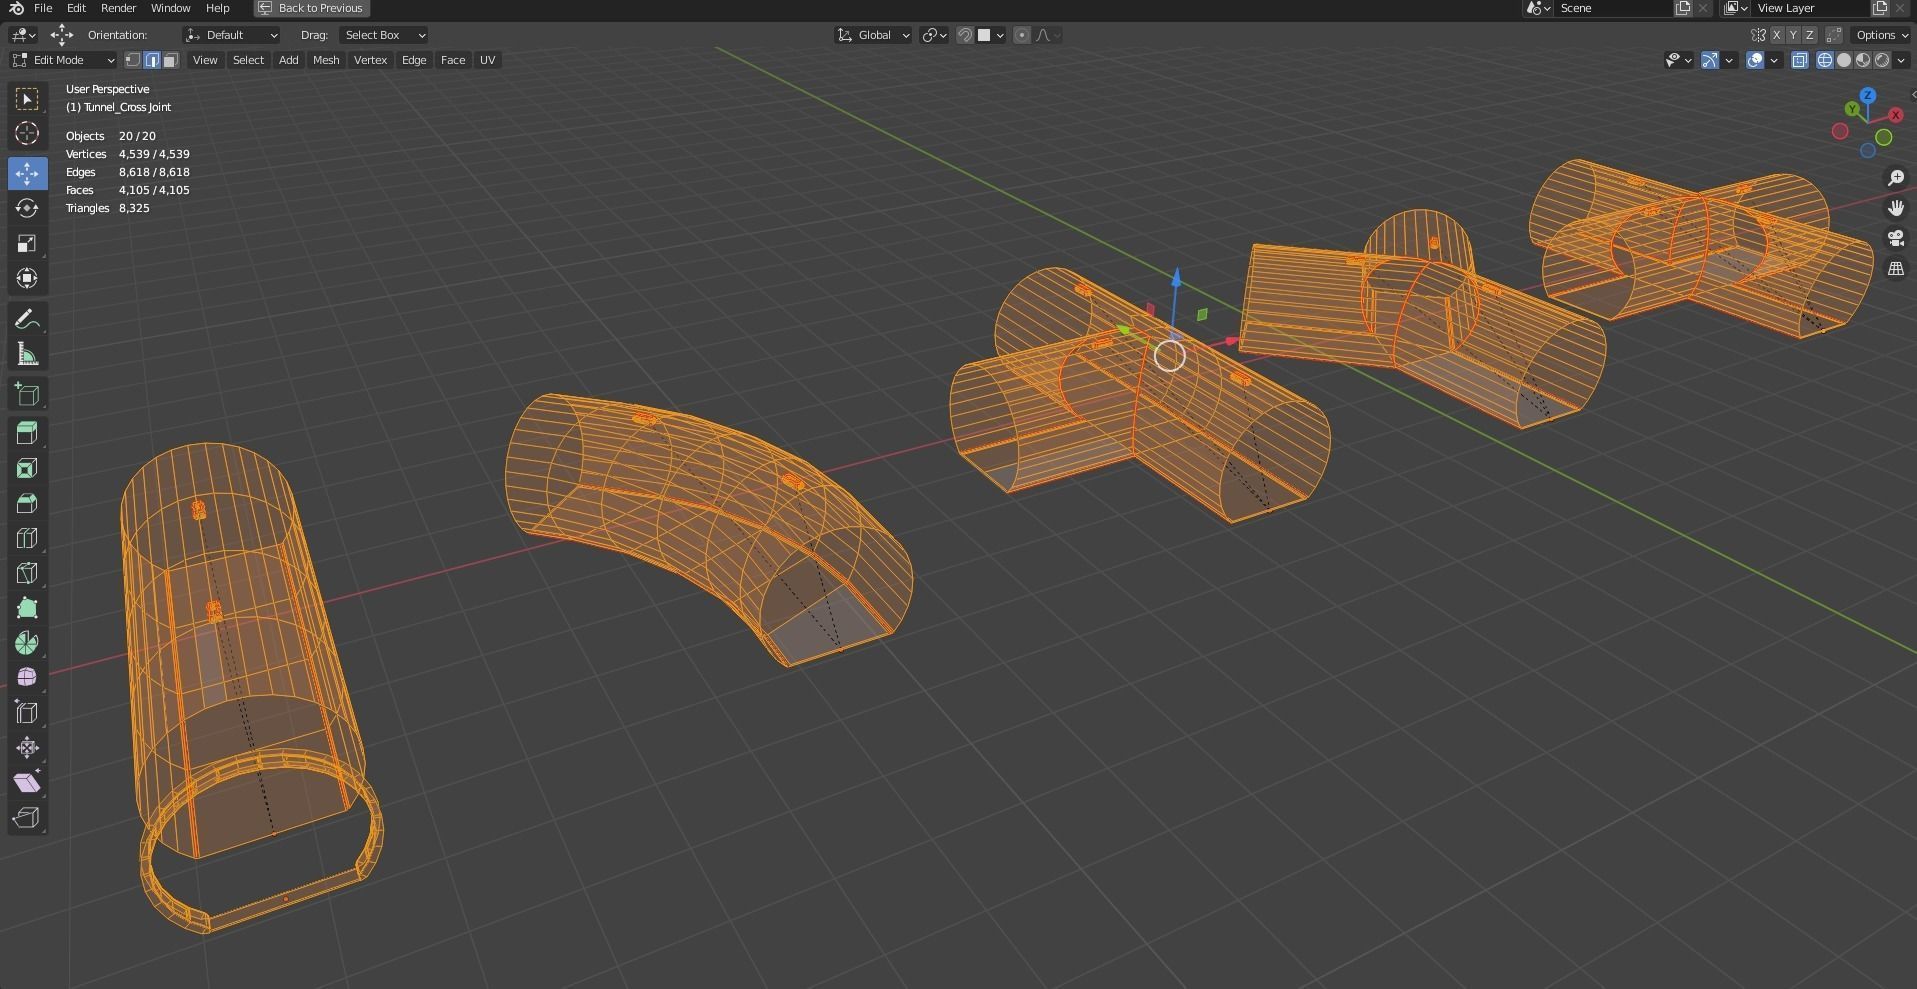Select the Rip Region tool
Image resolution: width=1917 pixels, height=989 pixels.
(x=27, y=818)
